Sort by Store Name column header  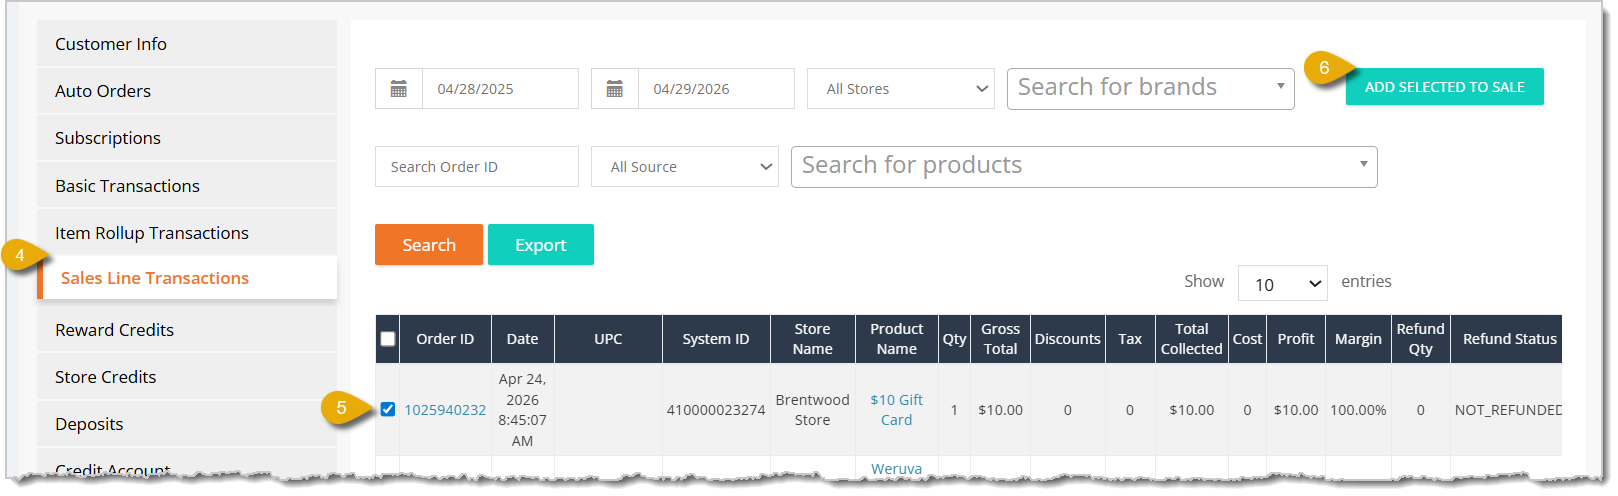click(813, 339)
